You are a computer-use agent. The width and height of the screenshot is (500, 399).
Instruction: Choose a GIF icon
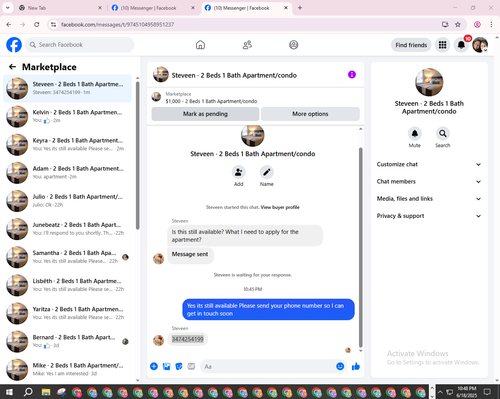pos(191,366)
